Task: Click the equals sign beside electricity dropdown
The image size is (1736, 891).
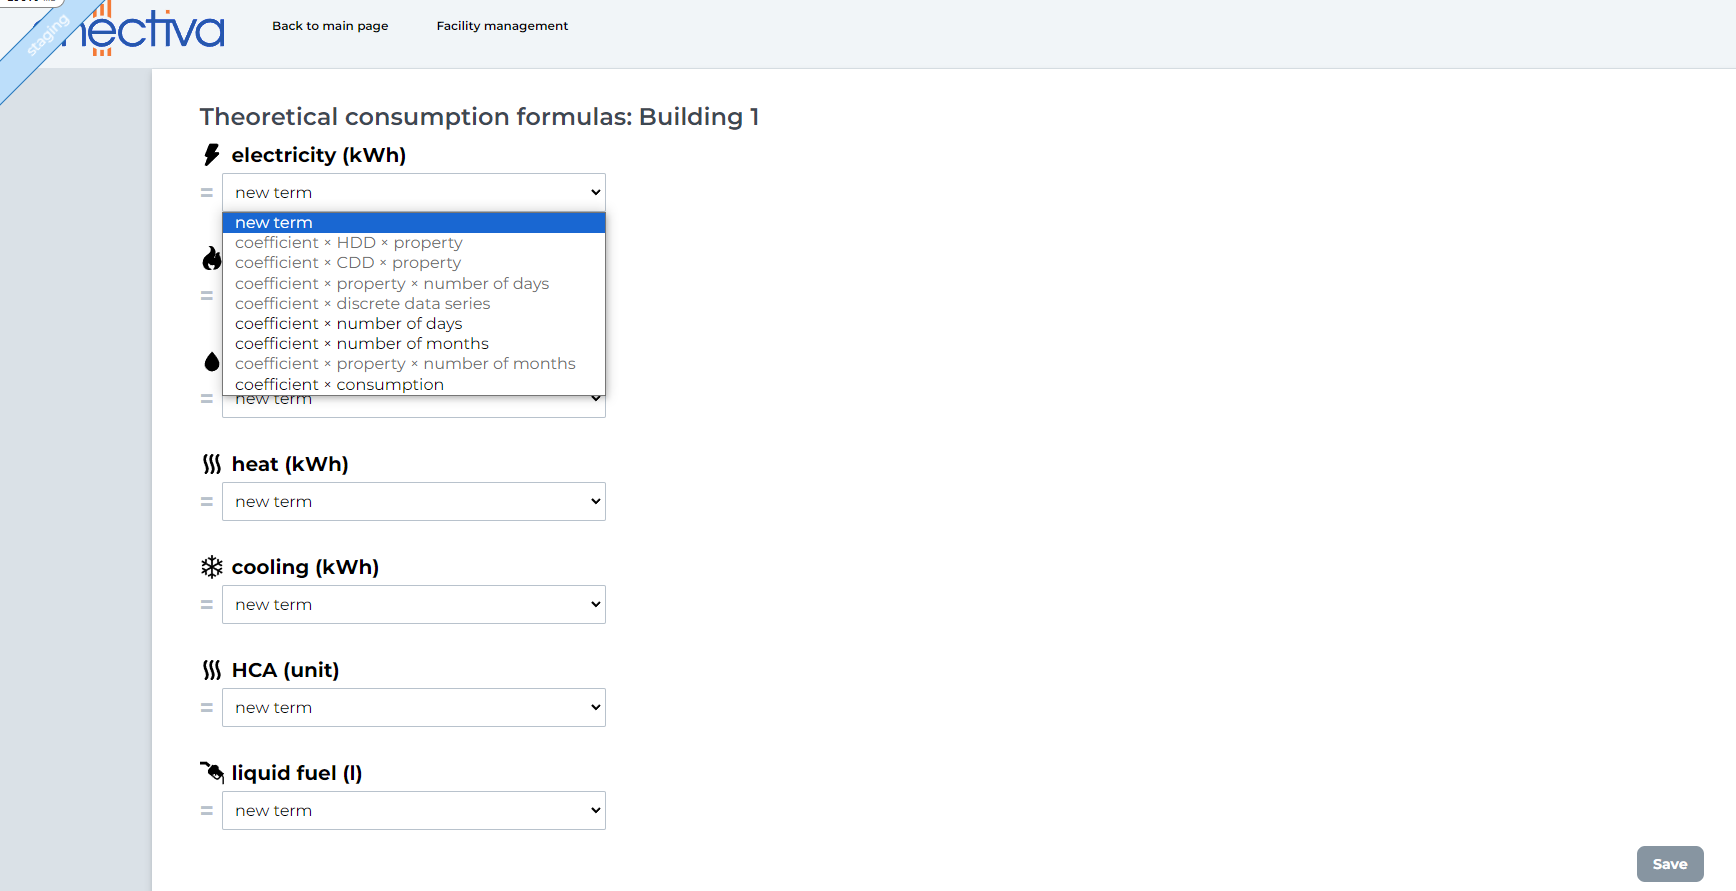Action: pyautogui.click(x=207, y=193)
